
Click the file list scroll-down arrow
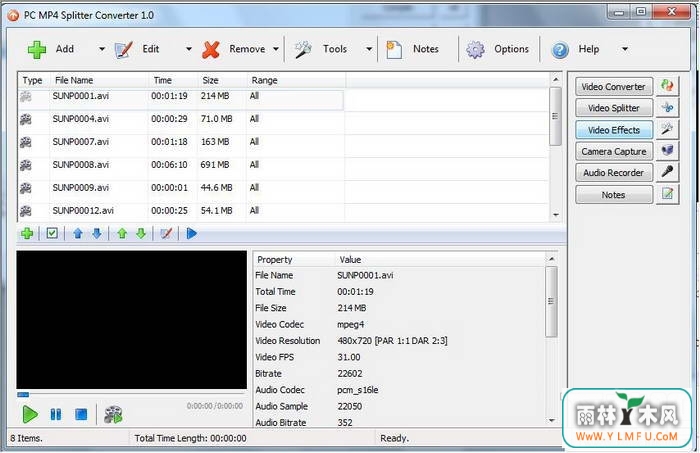(x=555, y=215)
